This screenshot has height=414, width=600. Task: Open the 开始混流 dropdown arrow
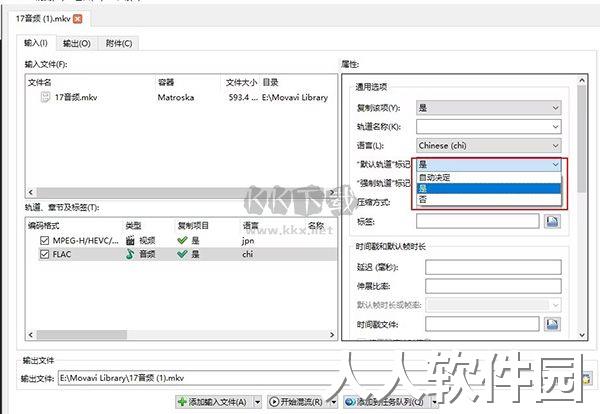(334, 402)
